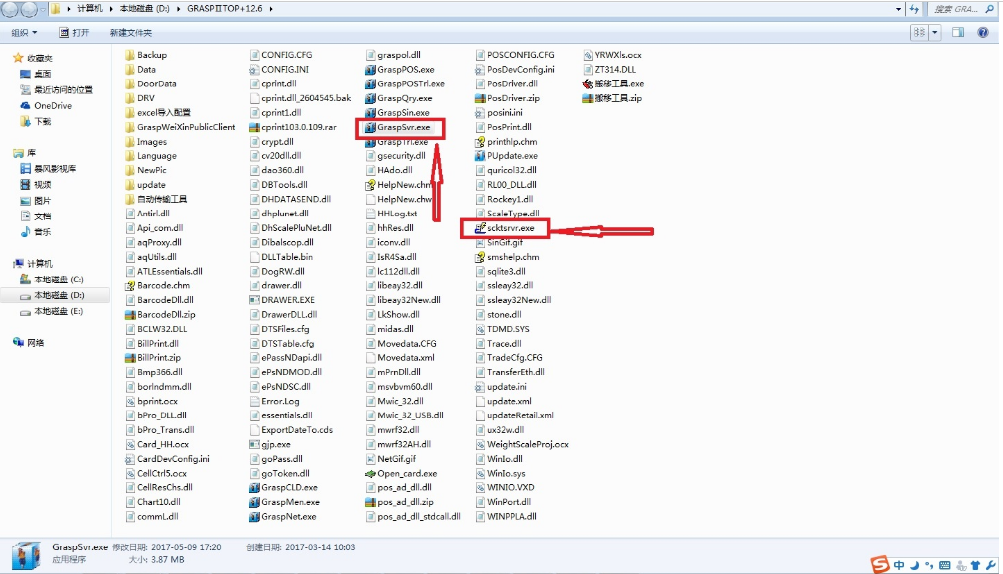Viewport: 1003px width, 574px height.
Task: Open 网络 network in sidebar
Action: 29,343
